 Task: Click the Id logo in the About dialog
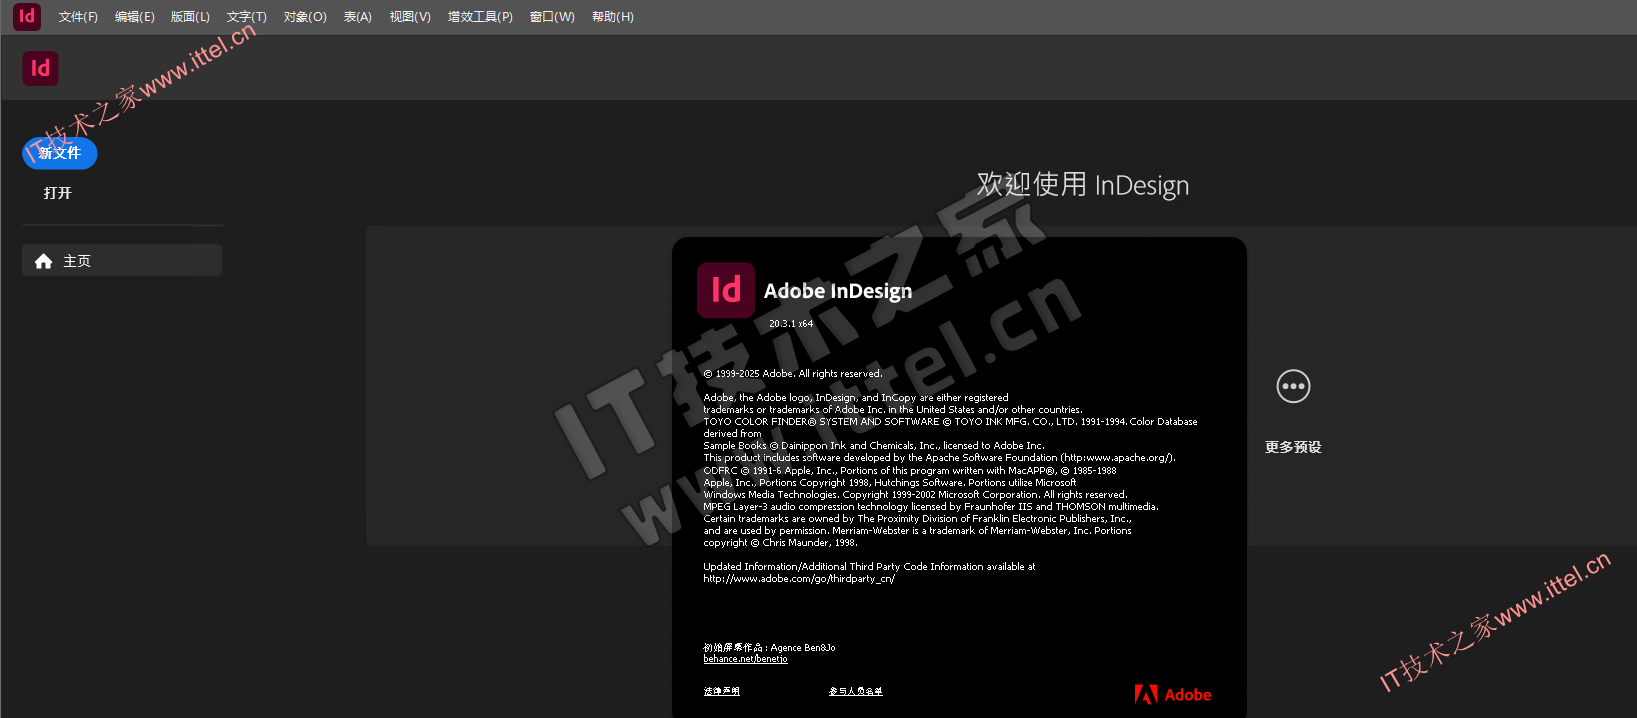pos(726,290)
